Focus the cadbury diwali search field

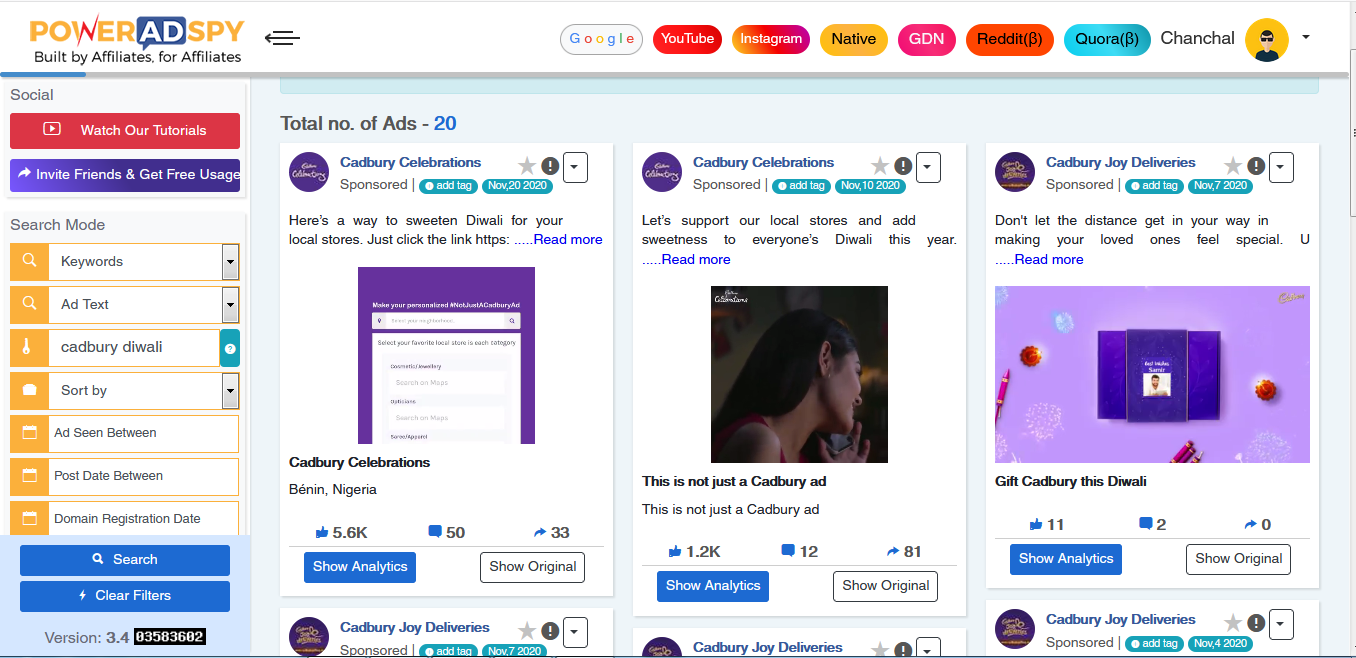(x=134, y=348)
